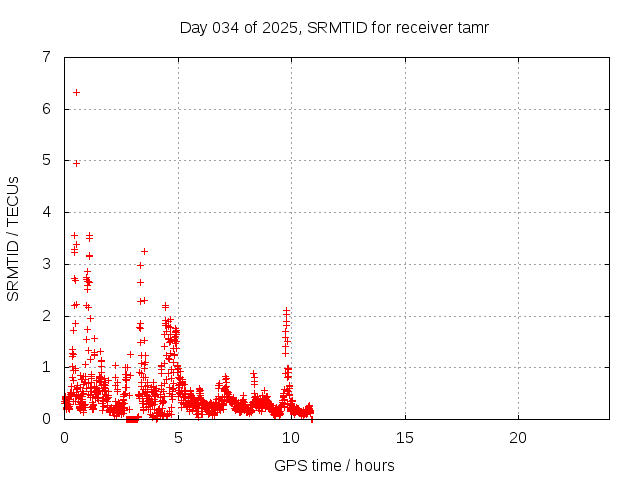This screenshot has width=640, height=480.
Task: Select the highest red data point above 6 TECUs
Action: click(76, 92)
